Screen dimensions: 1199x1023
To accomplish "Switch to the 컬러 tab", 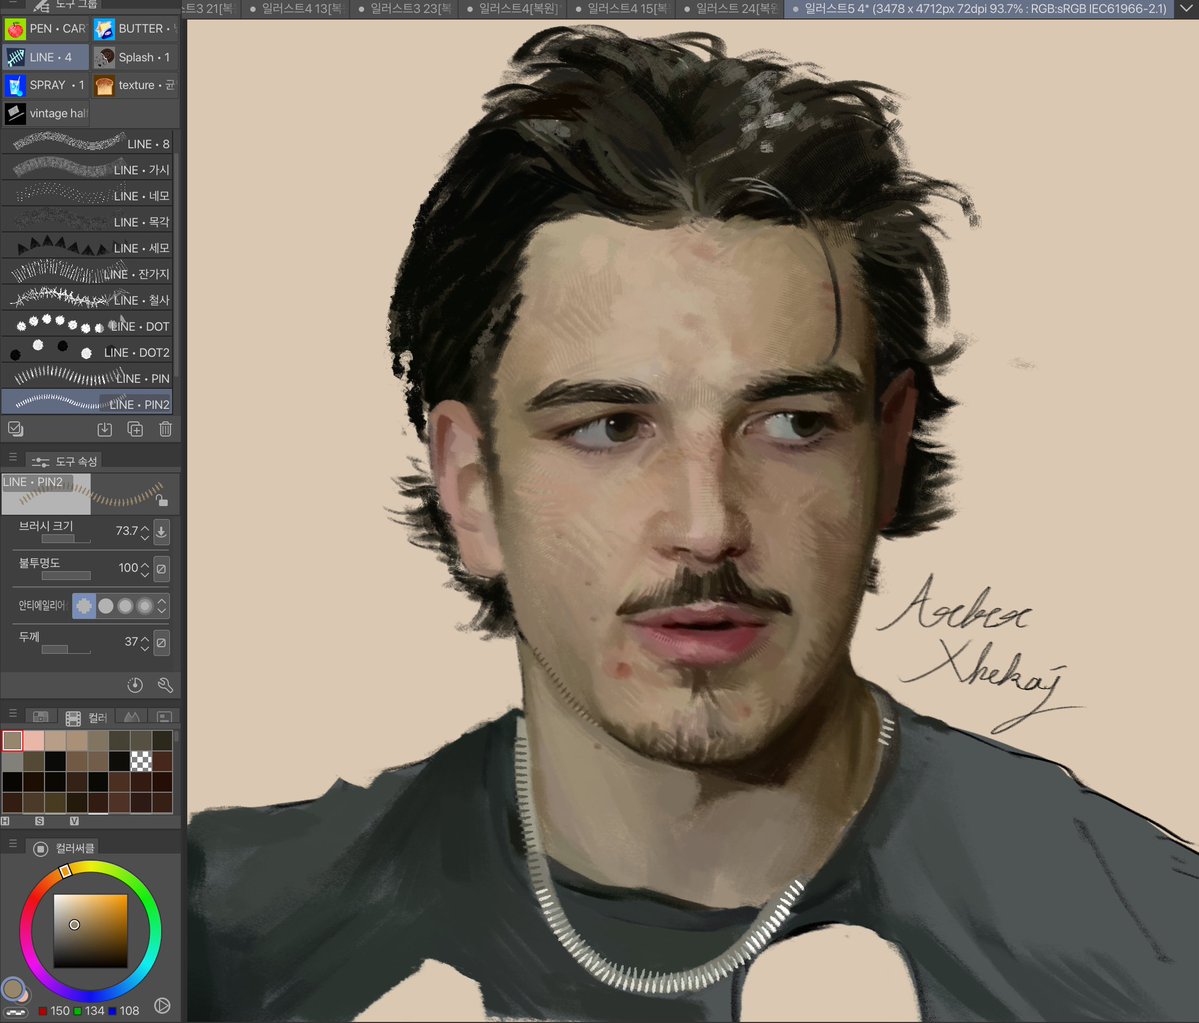I will click(x=86, y=717).
